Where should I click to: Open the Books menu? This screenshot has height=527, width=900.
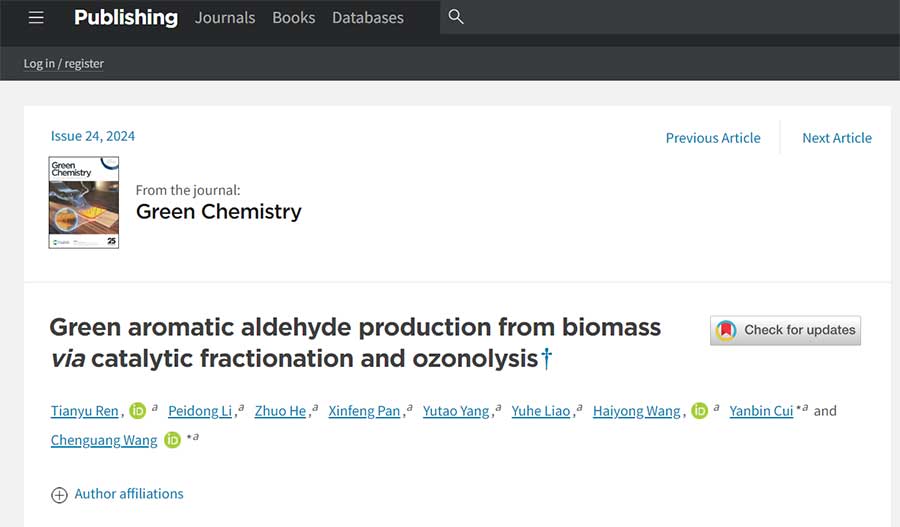click(294, 18)
